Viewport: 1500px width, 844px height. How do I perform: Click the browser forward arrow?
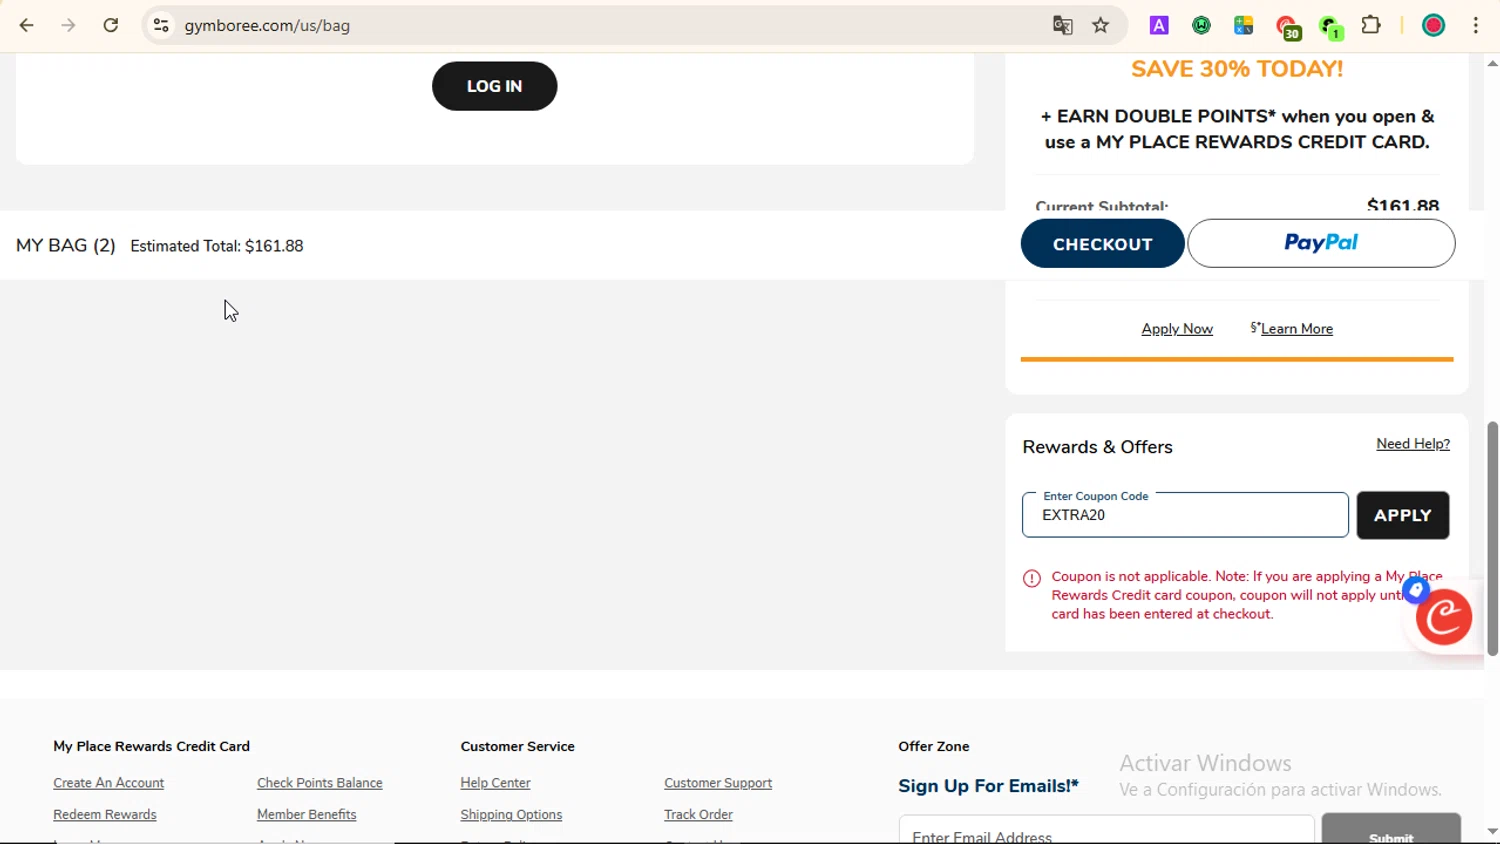68,25
